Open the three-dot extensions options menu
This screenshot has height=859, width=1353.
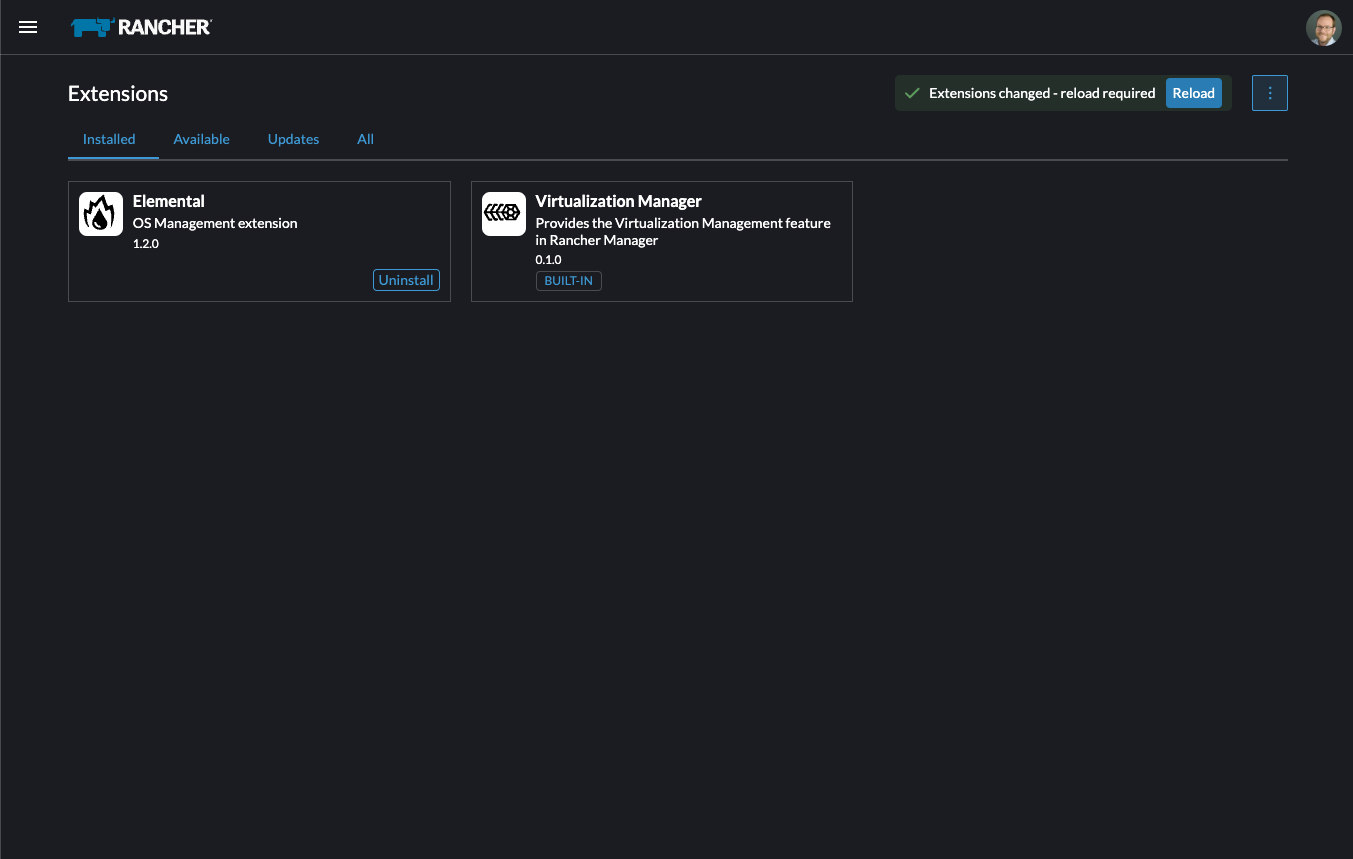(1269, 93)
